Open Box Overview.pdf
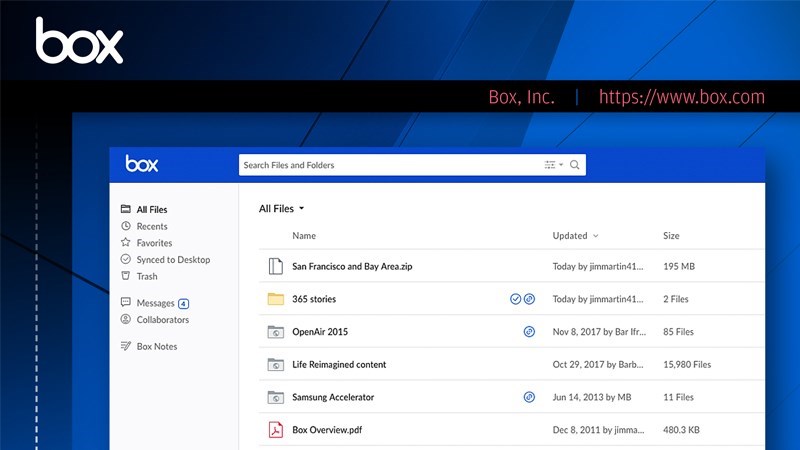The width and height of the screenshot is (800, 450). tap(327, 430)
